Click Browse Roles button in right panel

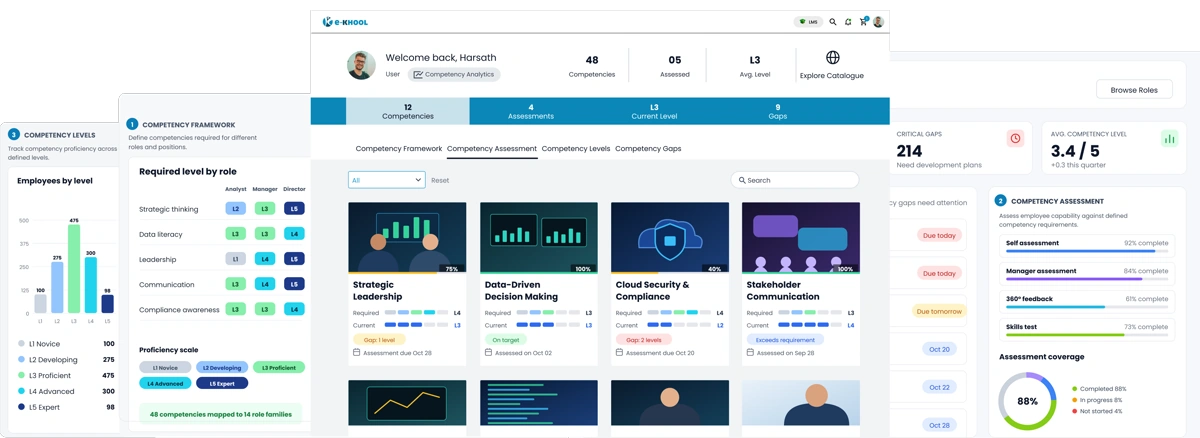(x=1134, y=90)
